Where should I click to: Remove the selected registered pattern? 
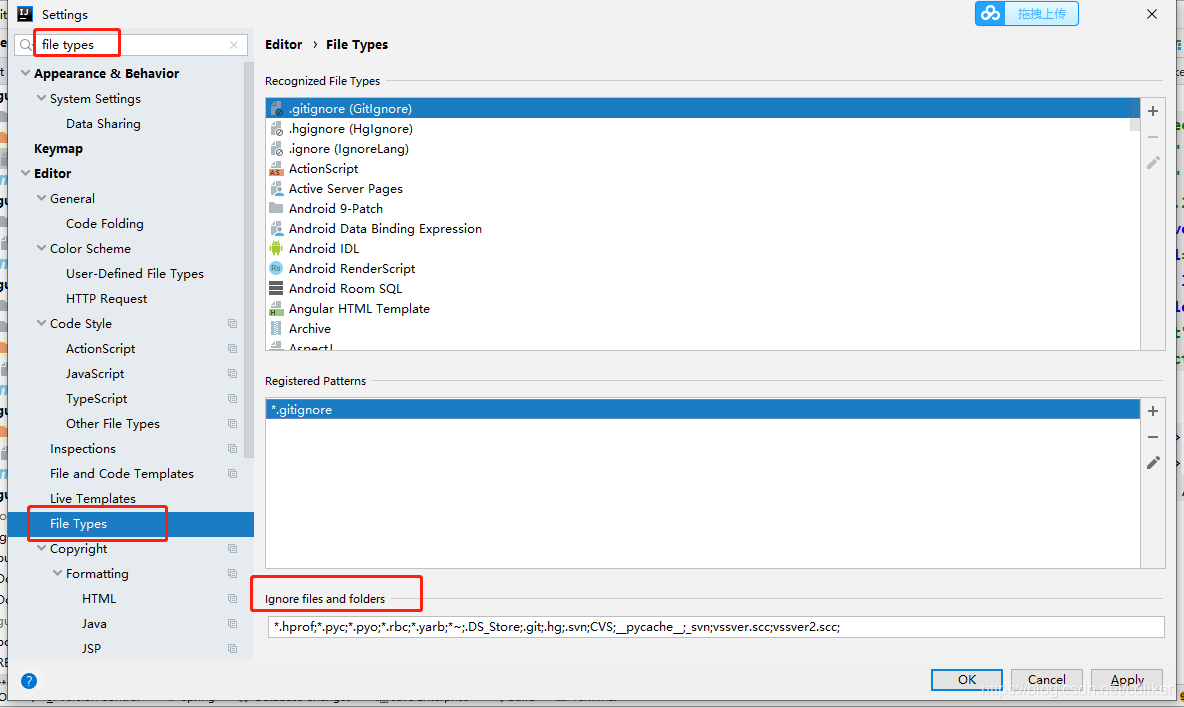click(x=1152, y=437)
